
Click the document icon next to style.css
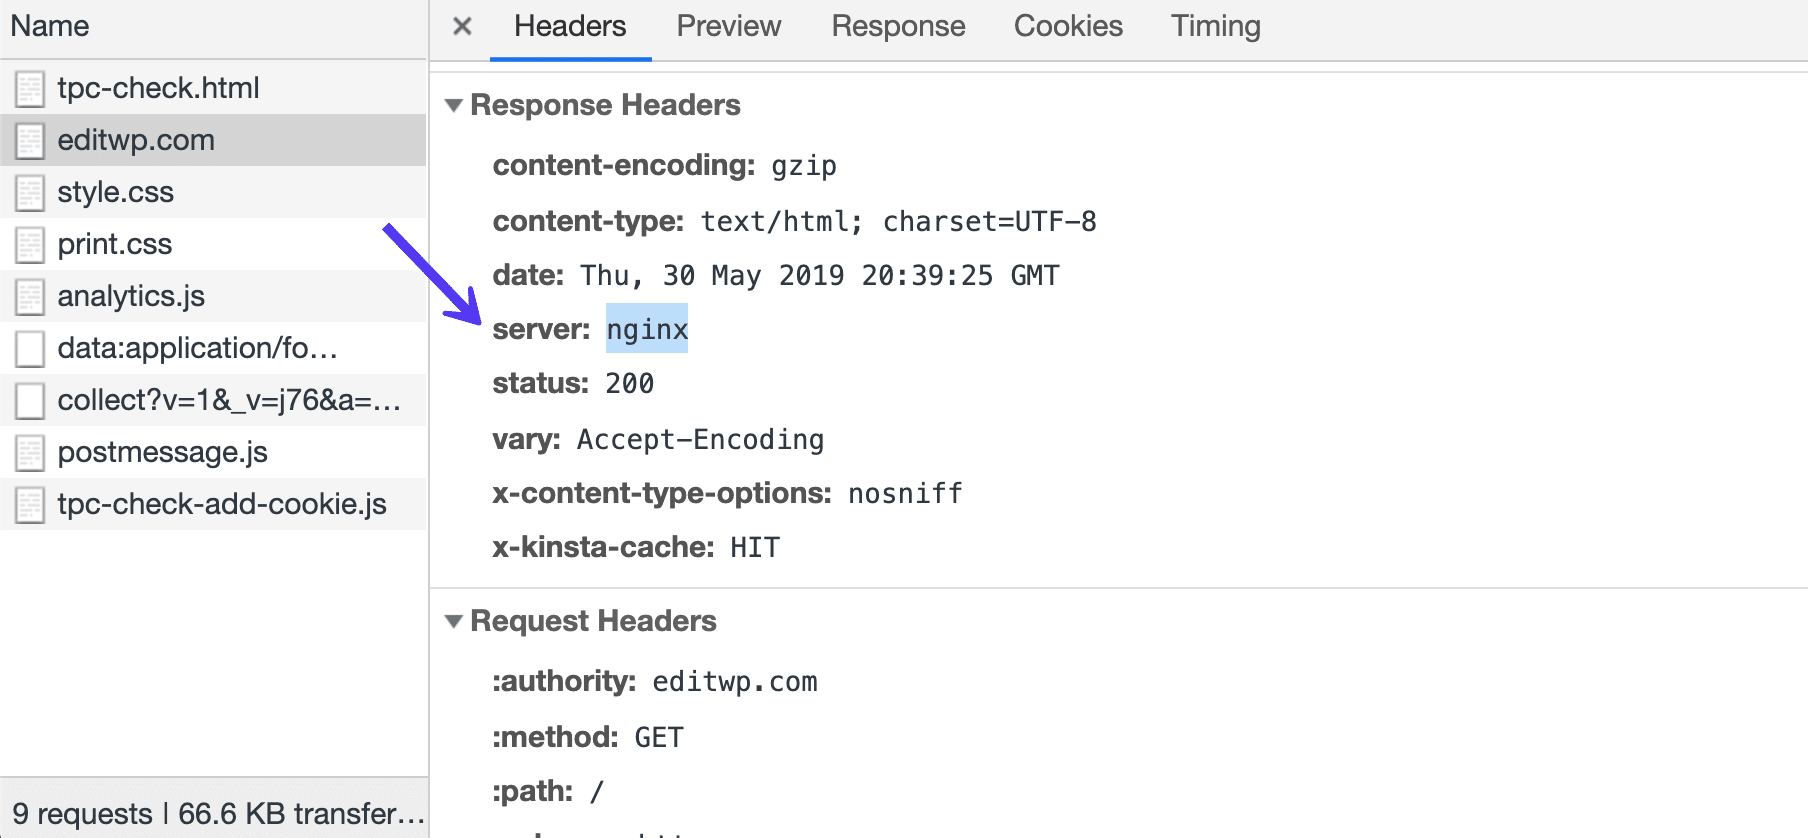coord(30,192)
